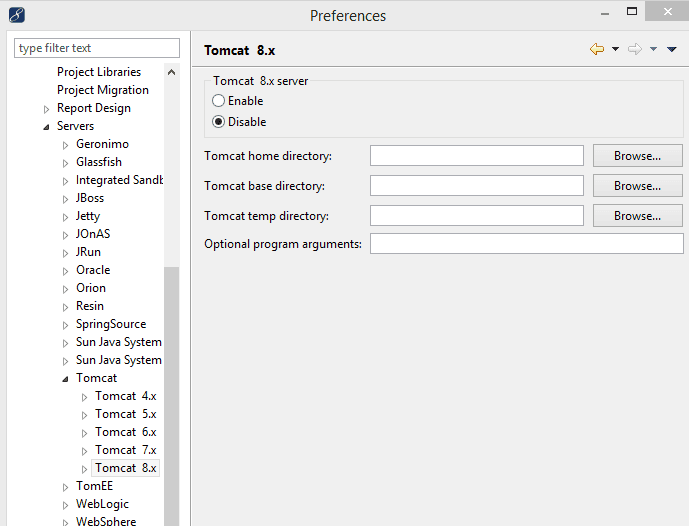The height and width of the screenshot is (526, 689).
Task: Select the WebLogic server entry
Action: 102,504
